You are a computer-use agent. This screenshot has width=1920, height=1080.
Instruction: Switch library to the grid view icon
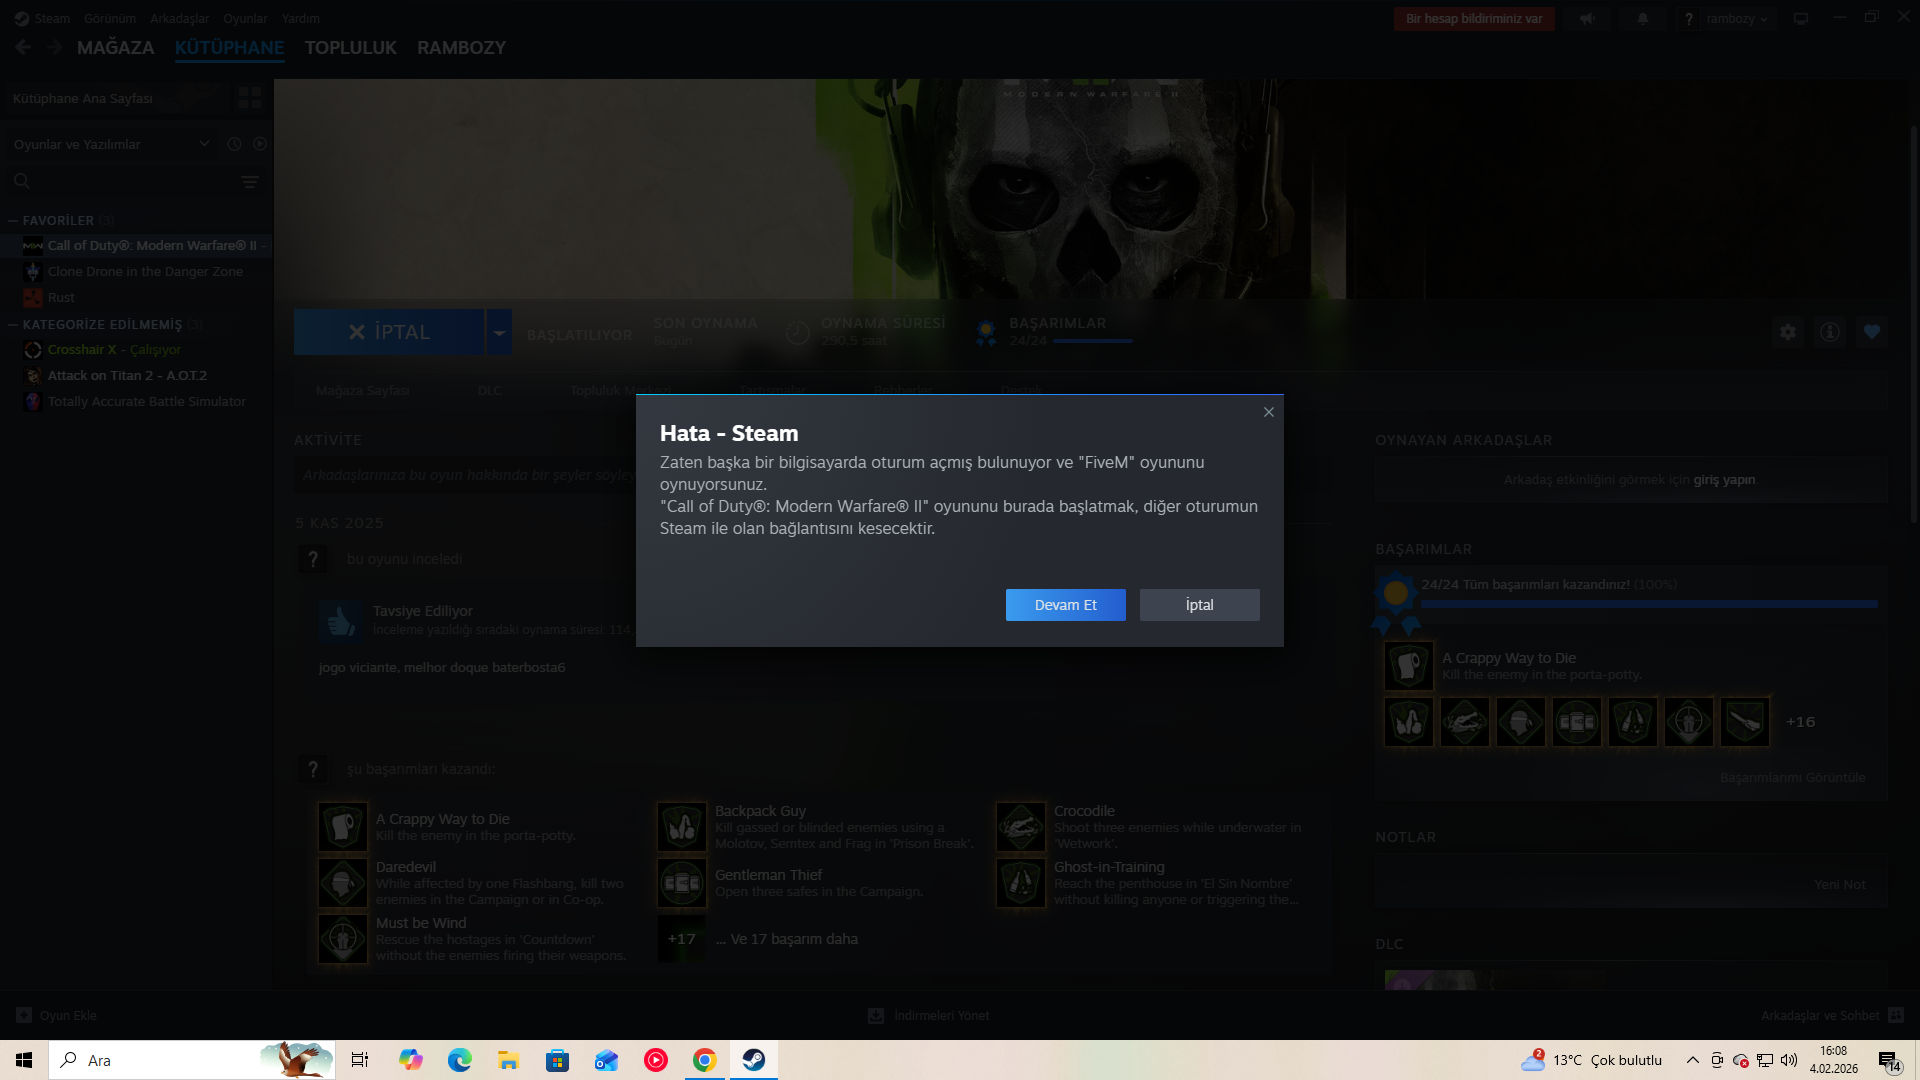(x=249, y=97)
